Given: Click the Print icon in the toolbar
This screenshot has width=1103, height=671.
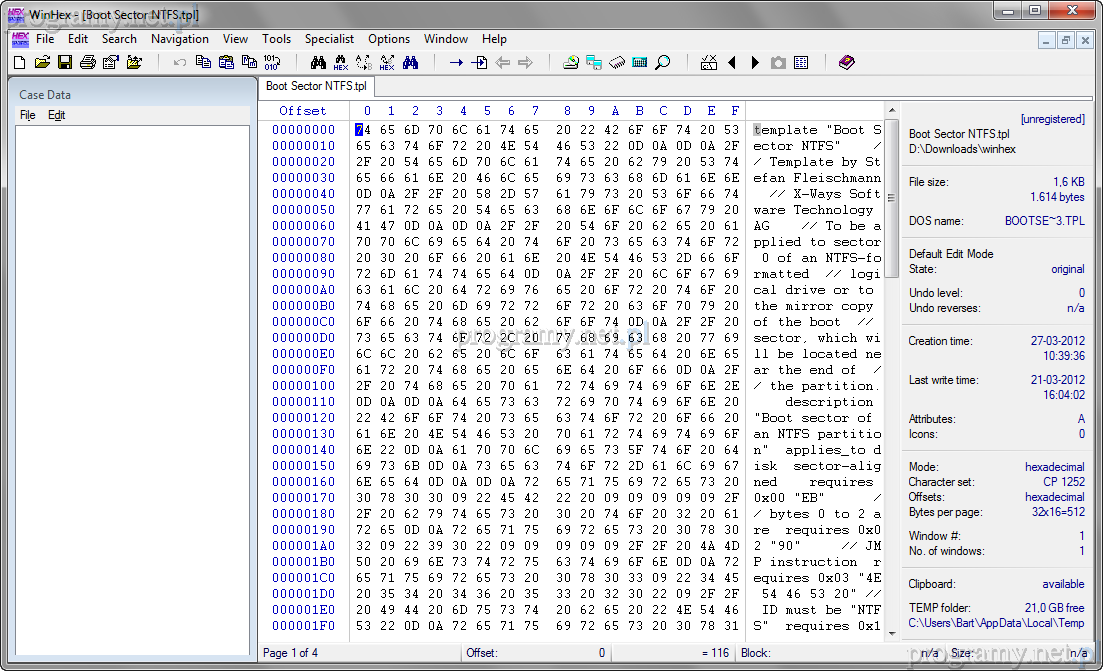Looking at the screenshot, I should point(87,63).
